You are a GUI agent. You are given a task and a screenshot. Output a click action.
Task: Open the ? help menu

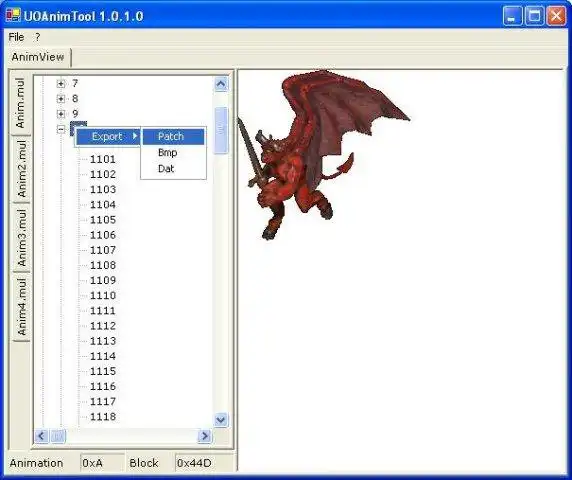(37, 37)
